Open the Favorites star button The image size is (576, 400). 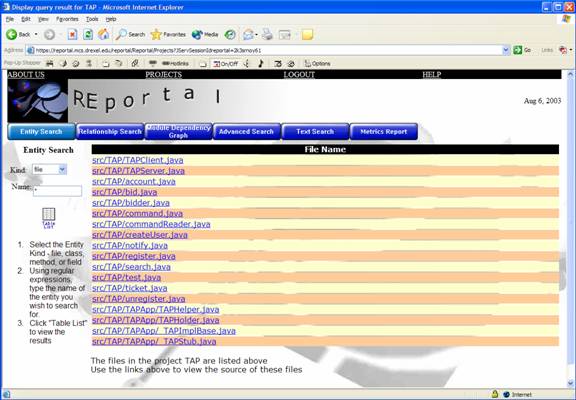[x=168, y=35]
